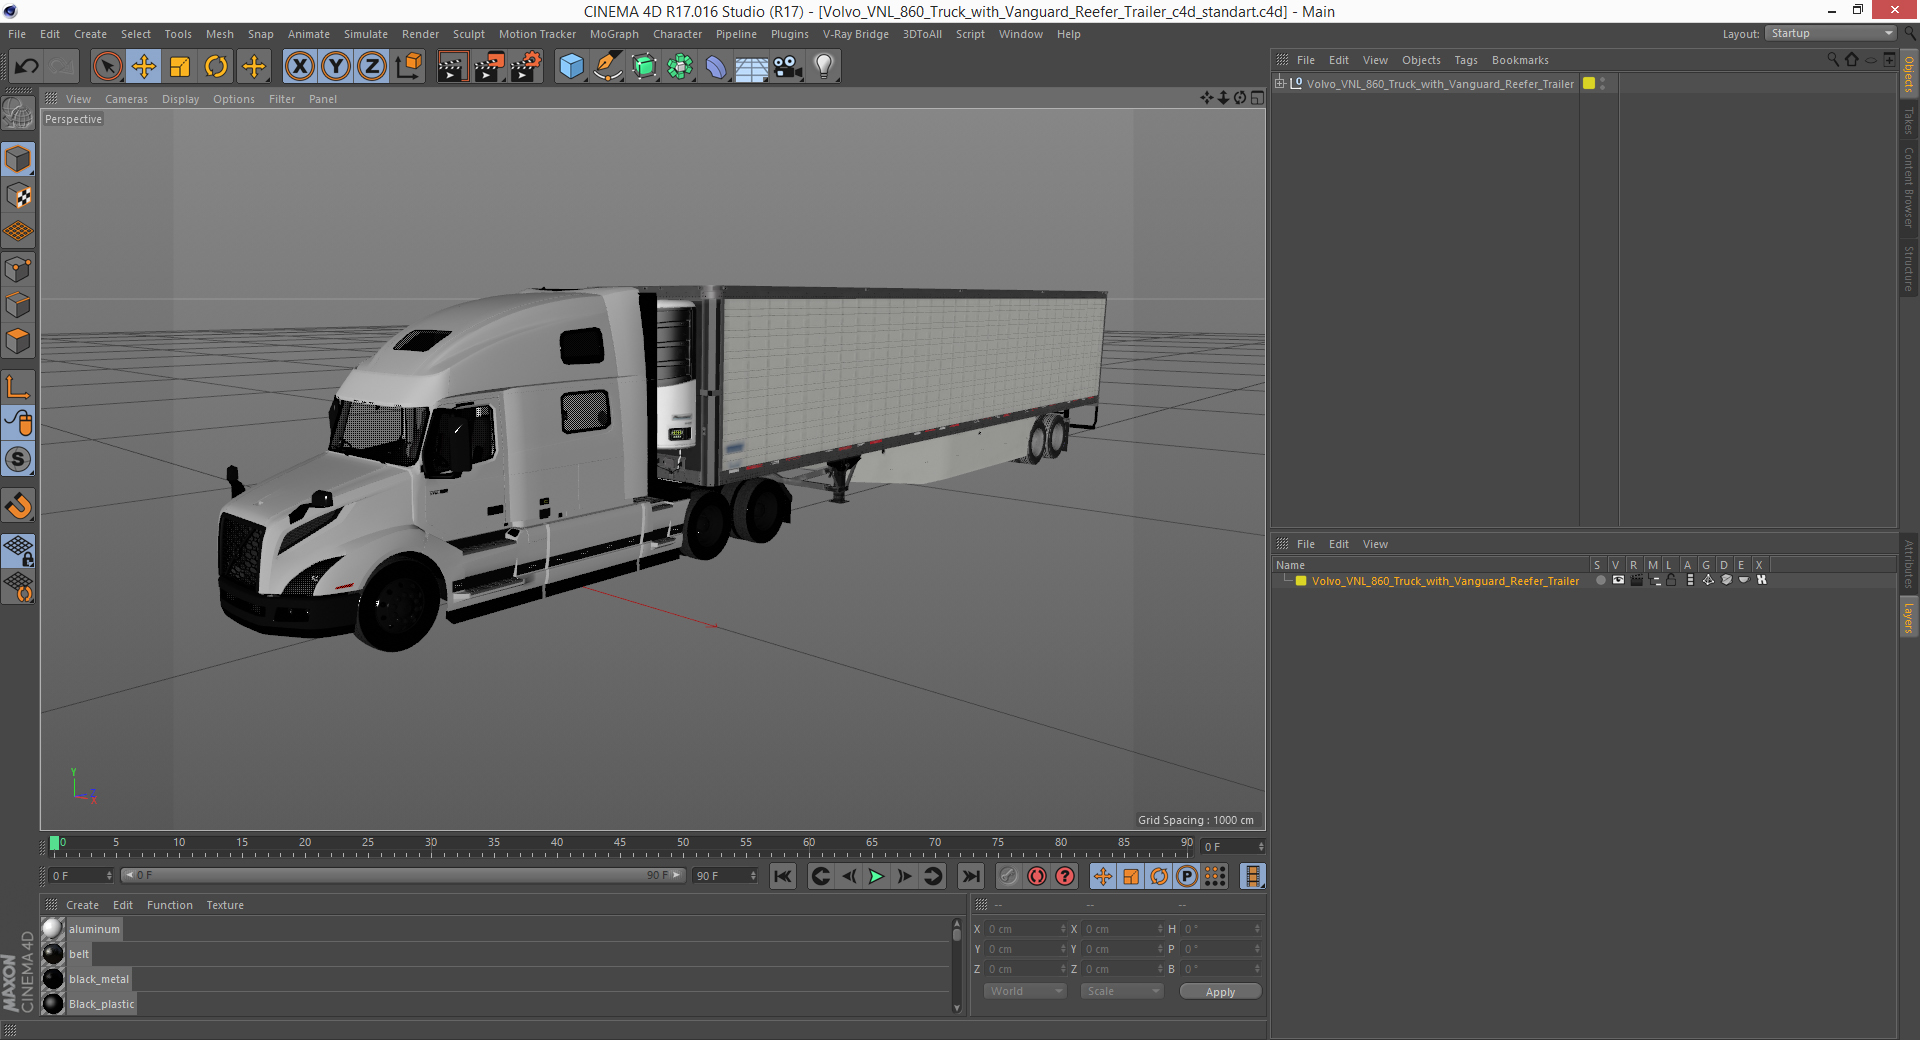Screen dimensions: 1920x1040
Task: Click Apply coordinates button
Action: tap(1220, 992)
